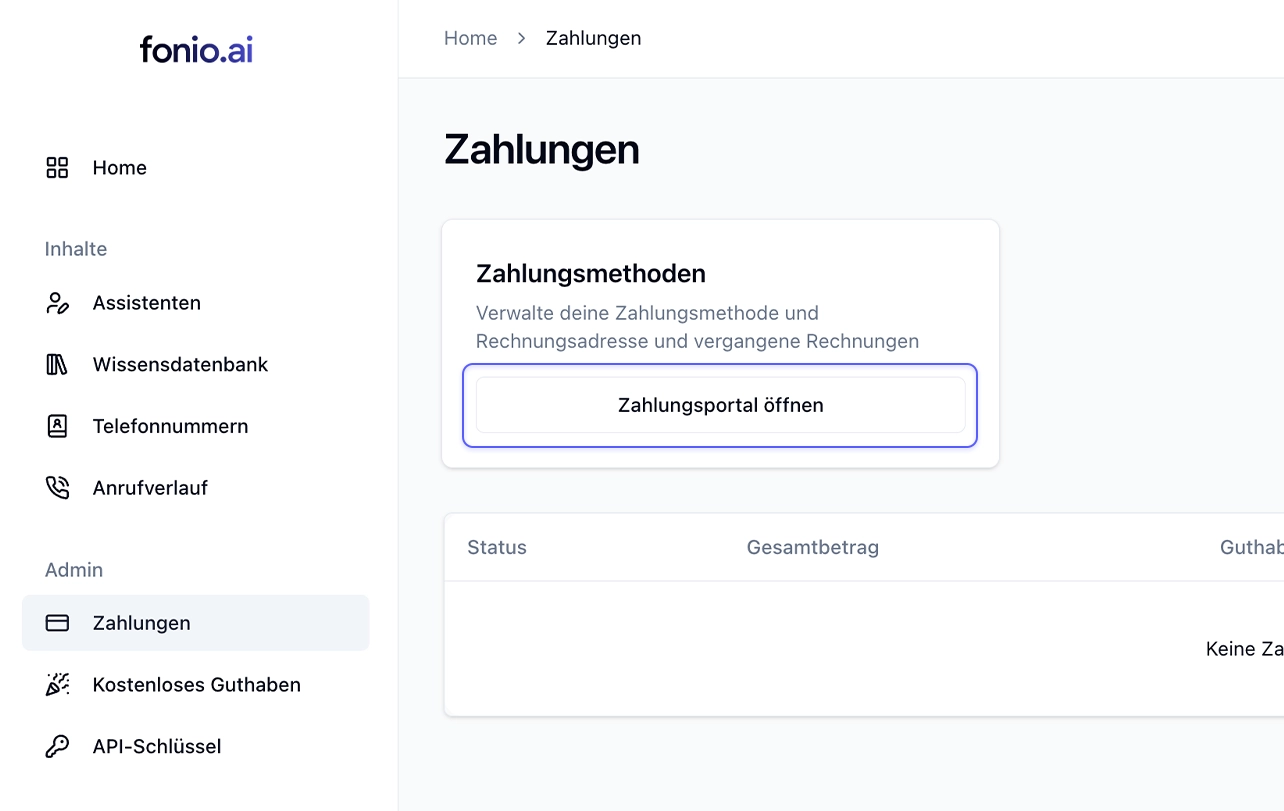Click the Status column header

(497, 547)
